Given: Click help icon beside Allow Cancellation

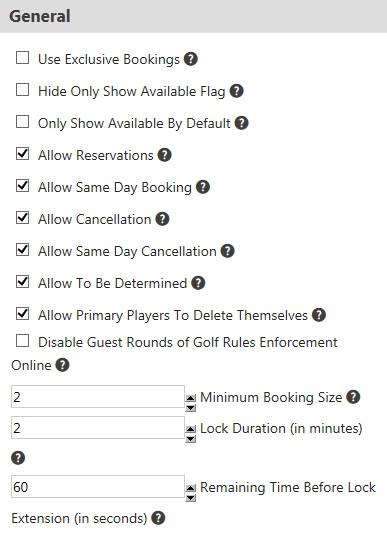Looking at the screenshot, I should 162,219.
